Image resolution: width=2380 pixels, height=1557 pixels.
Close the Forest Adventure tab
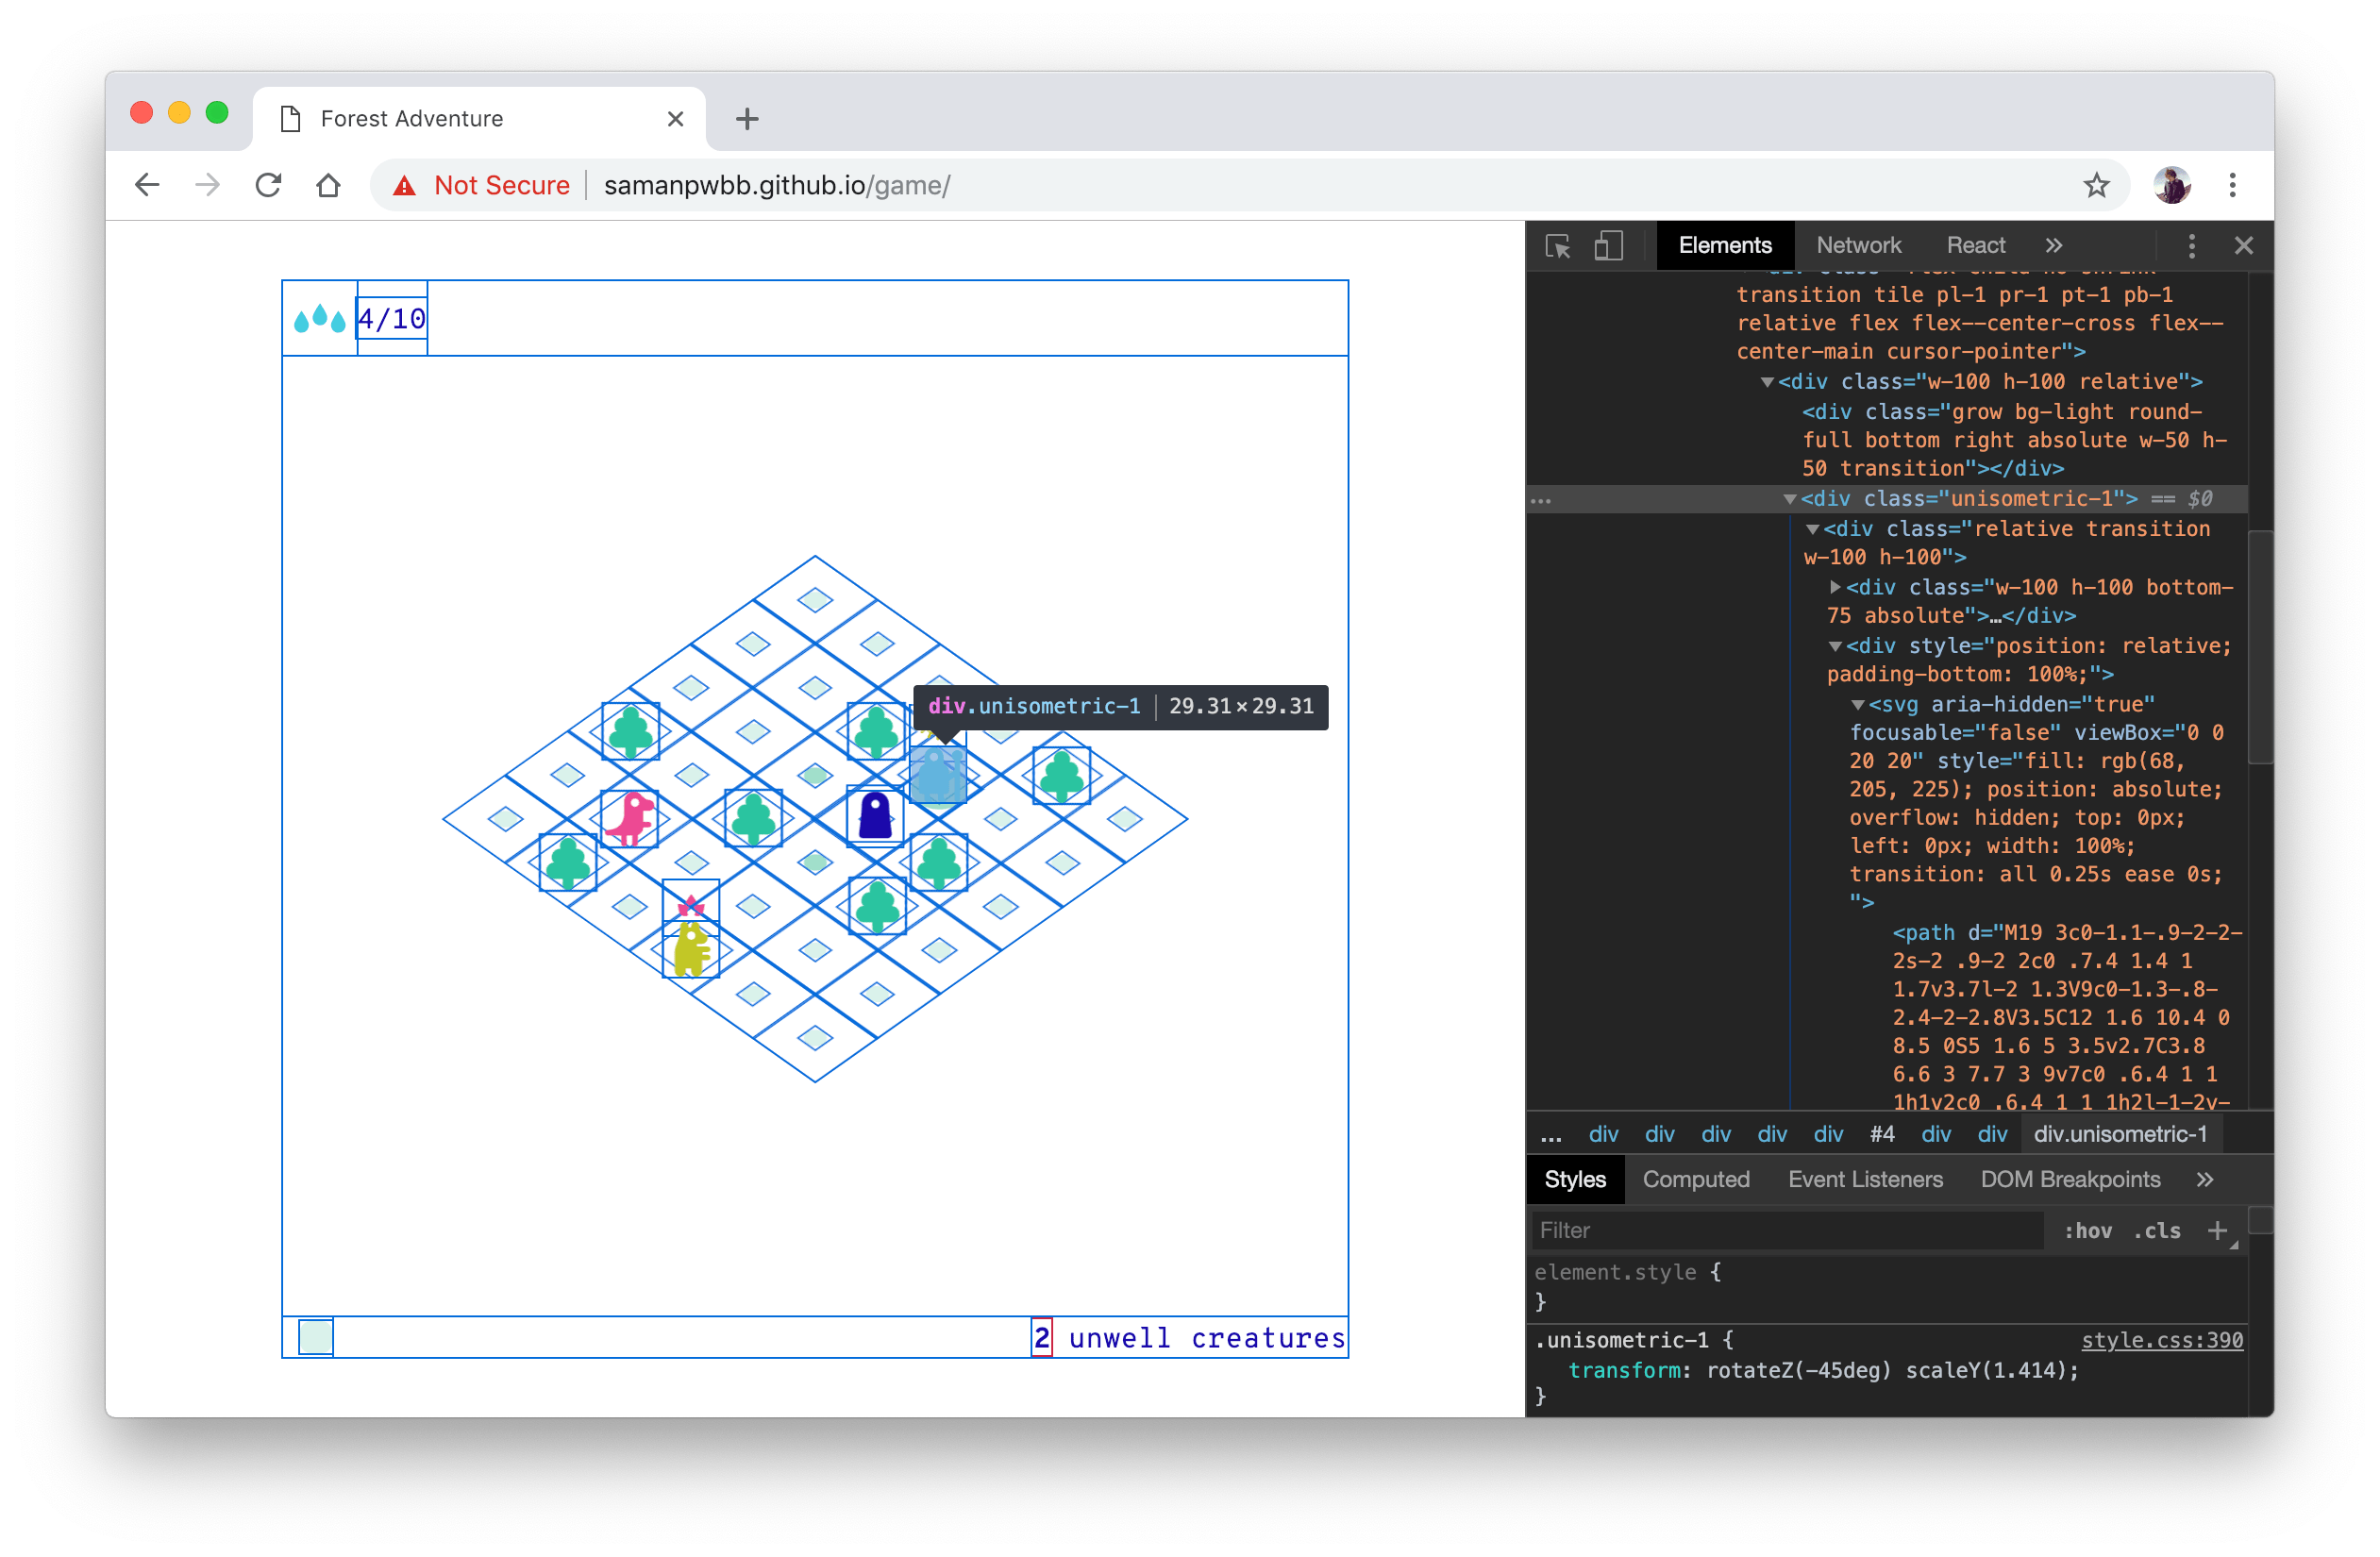pos(675,119)
